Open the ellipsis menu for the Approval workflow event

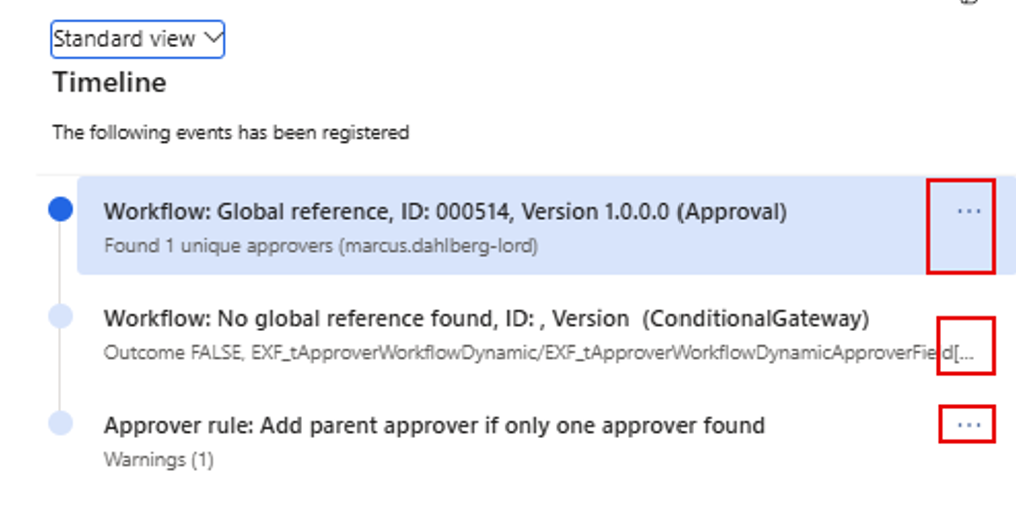pos(968,212)
